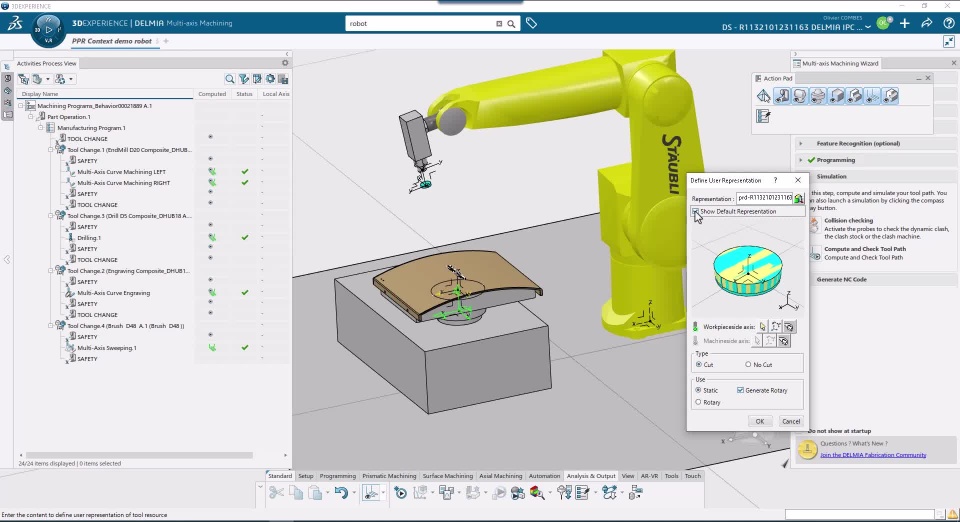Image resolution: width=960 pixels, height=522 pixels.
Task: Open the Add (plus) menu in top bar
Action: [x=905, y=23]
